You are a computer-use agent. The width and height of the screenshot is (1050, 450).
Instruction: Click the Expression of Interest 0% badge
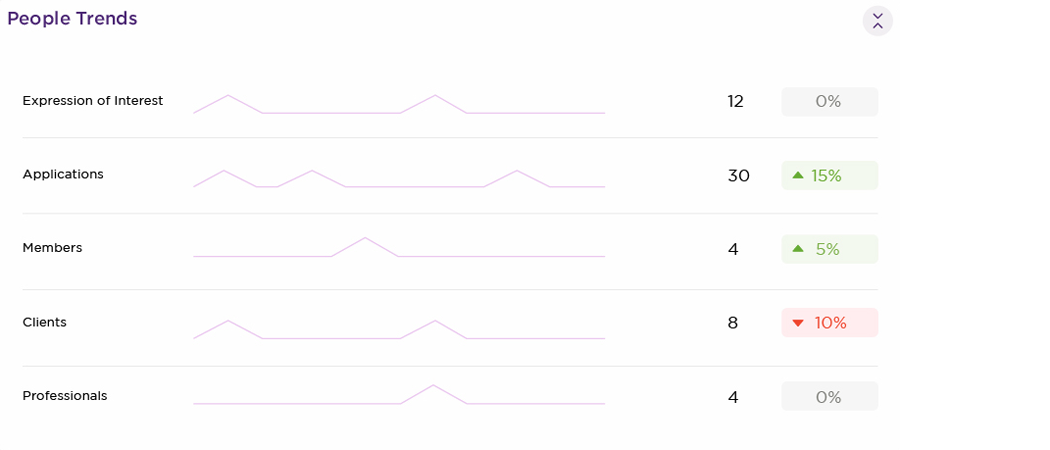tap(829, 102)
